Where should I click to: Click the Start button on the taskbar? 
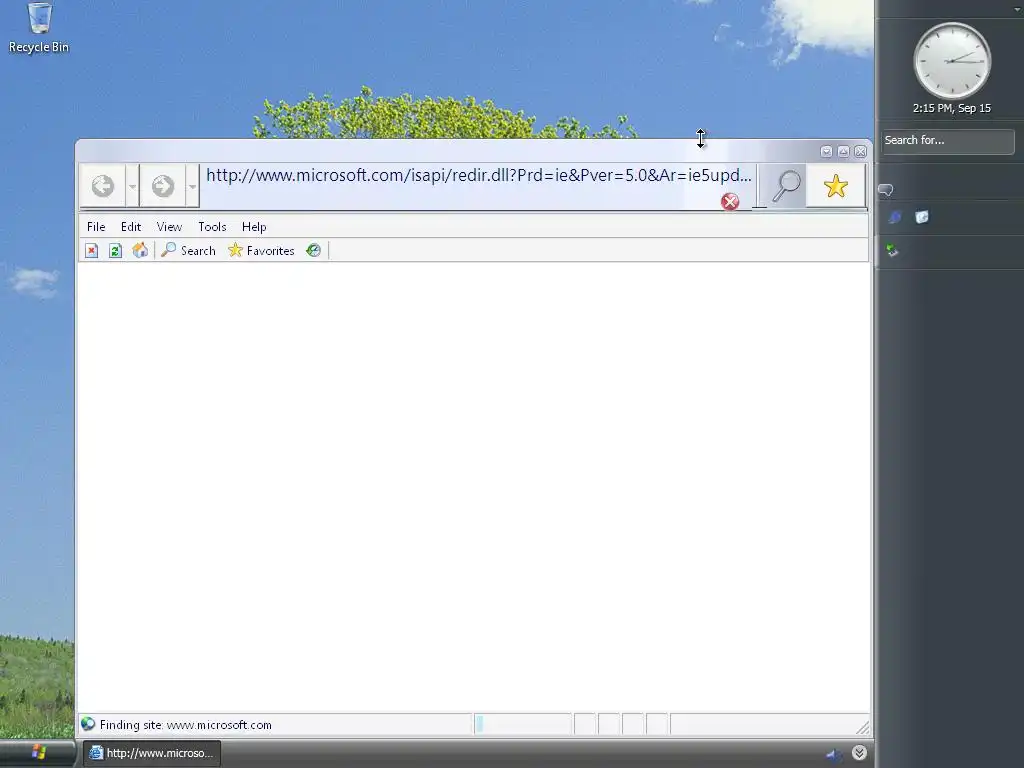tap(38, 753)
